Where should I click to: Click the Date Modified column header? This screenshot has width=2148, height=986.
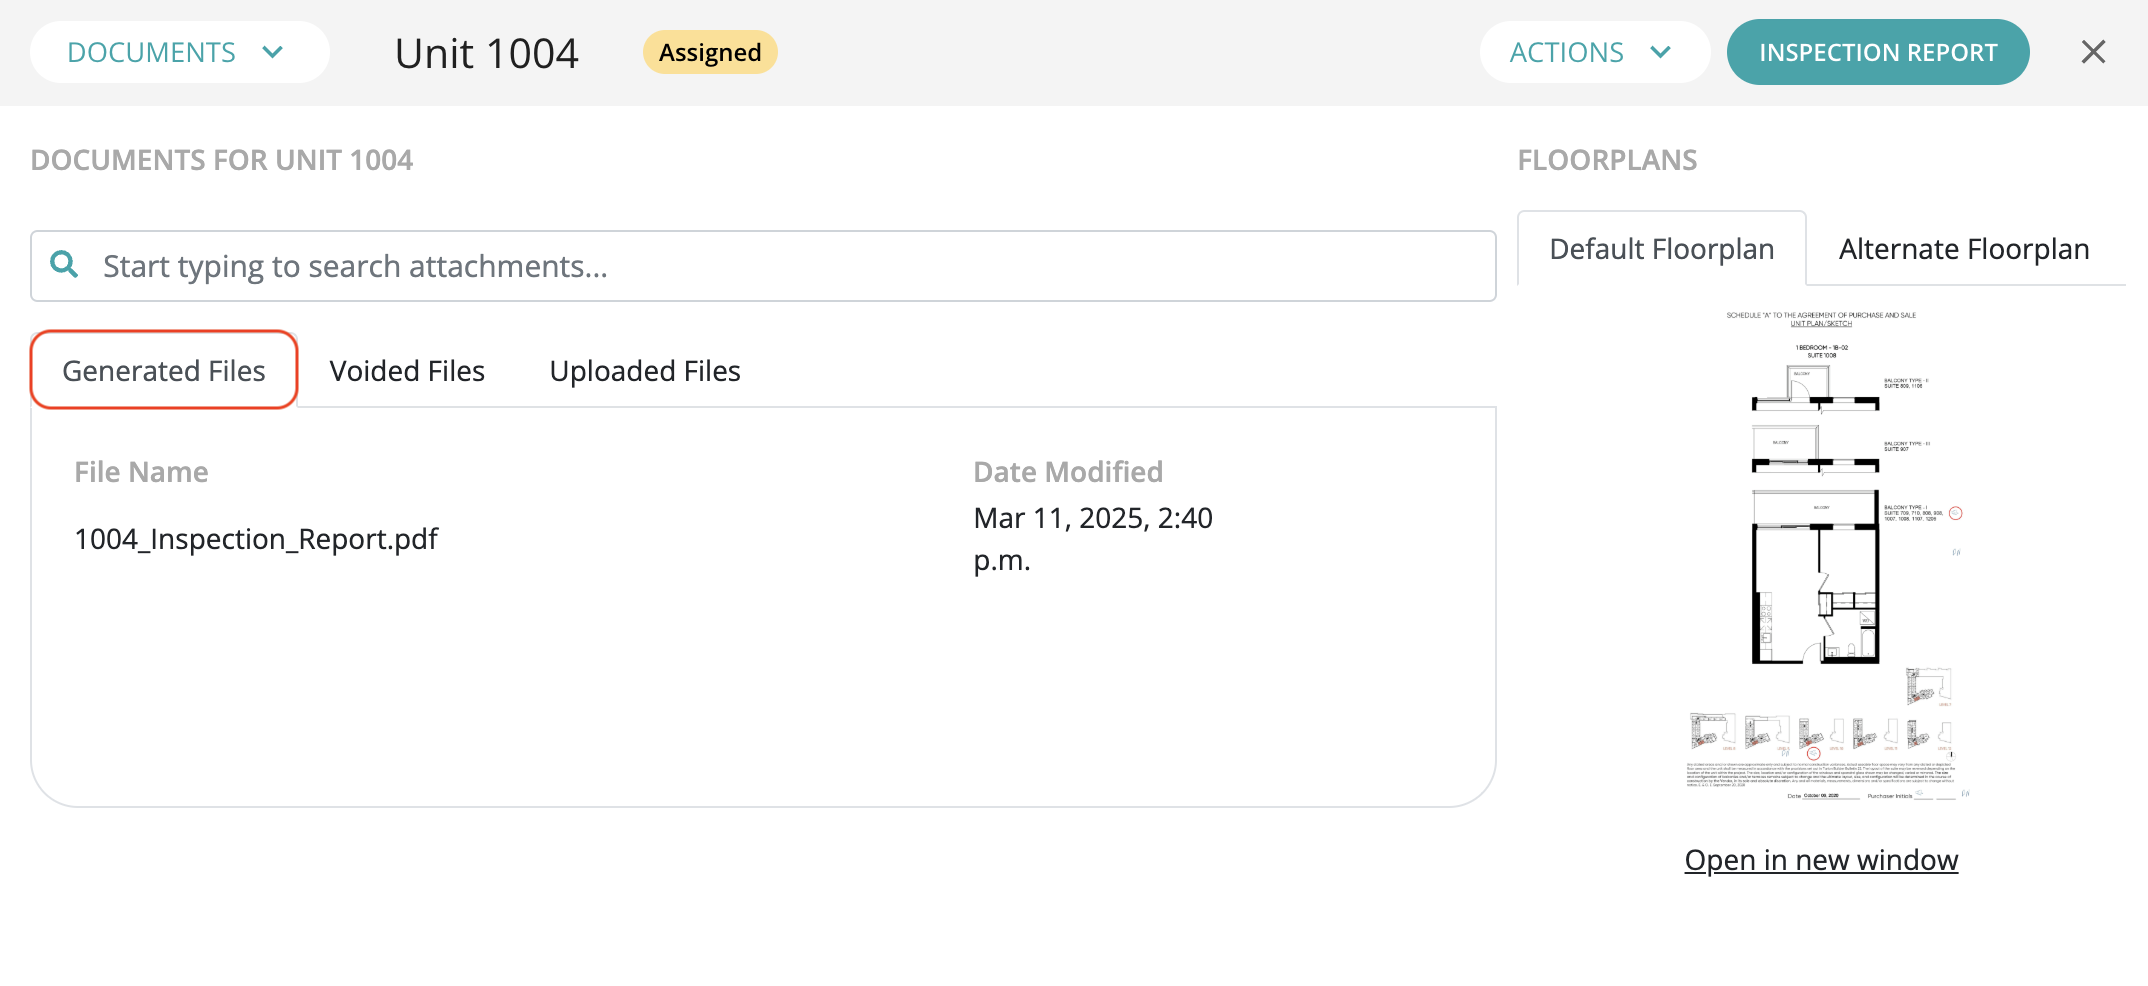coord(1068,472)
